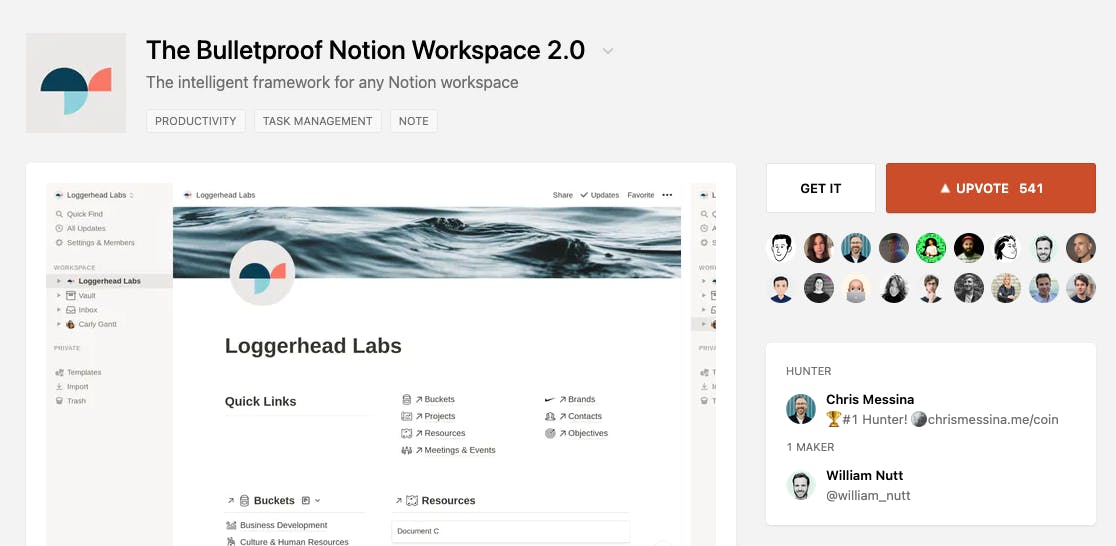
Task: Upvote the product with 541 votes
Action: [x=991, y=188]
